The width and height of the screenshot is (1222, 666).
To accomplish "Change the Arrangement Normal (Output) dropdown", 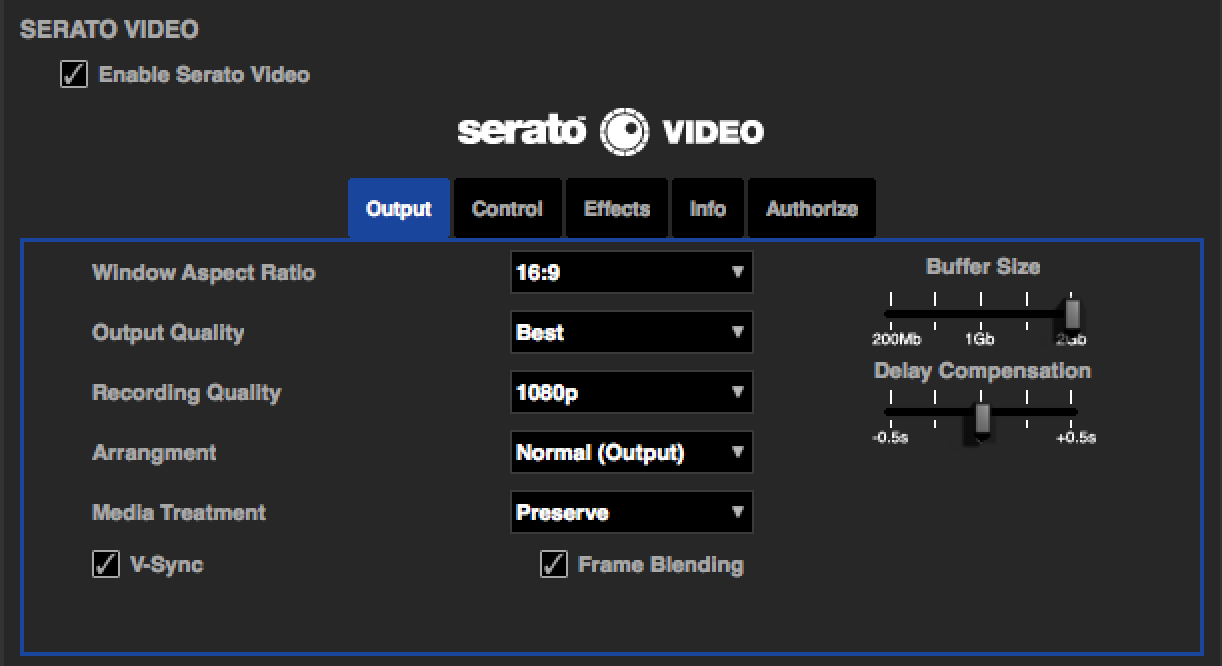I will 631,453.
